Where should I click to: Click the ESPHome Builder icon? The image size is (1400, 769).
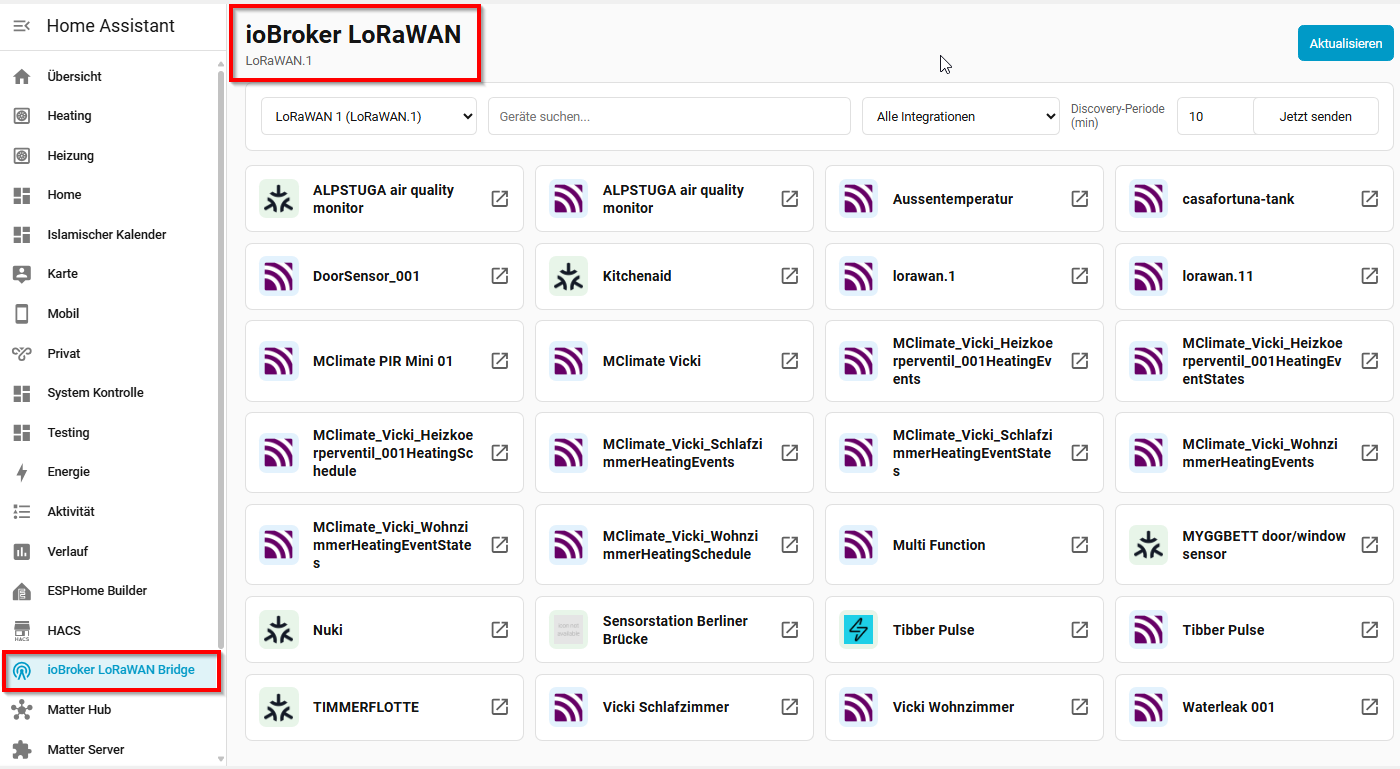[x=21, y=591]
